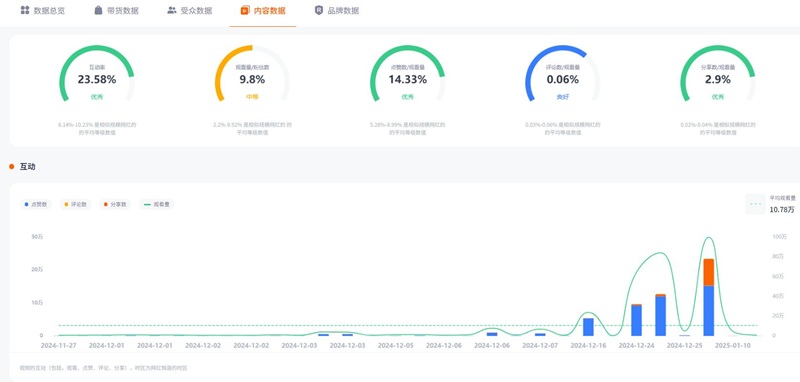
Task: Click the shield icon beside 品牌数据
Action: pos(319,10)
